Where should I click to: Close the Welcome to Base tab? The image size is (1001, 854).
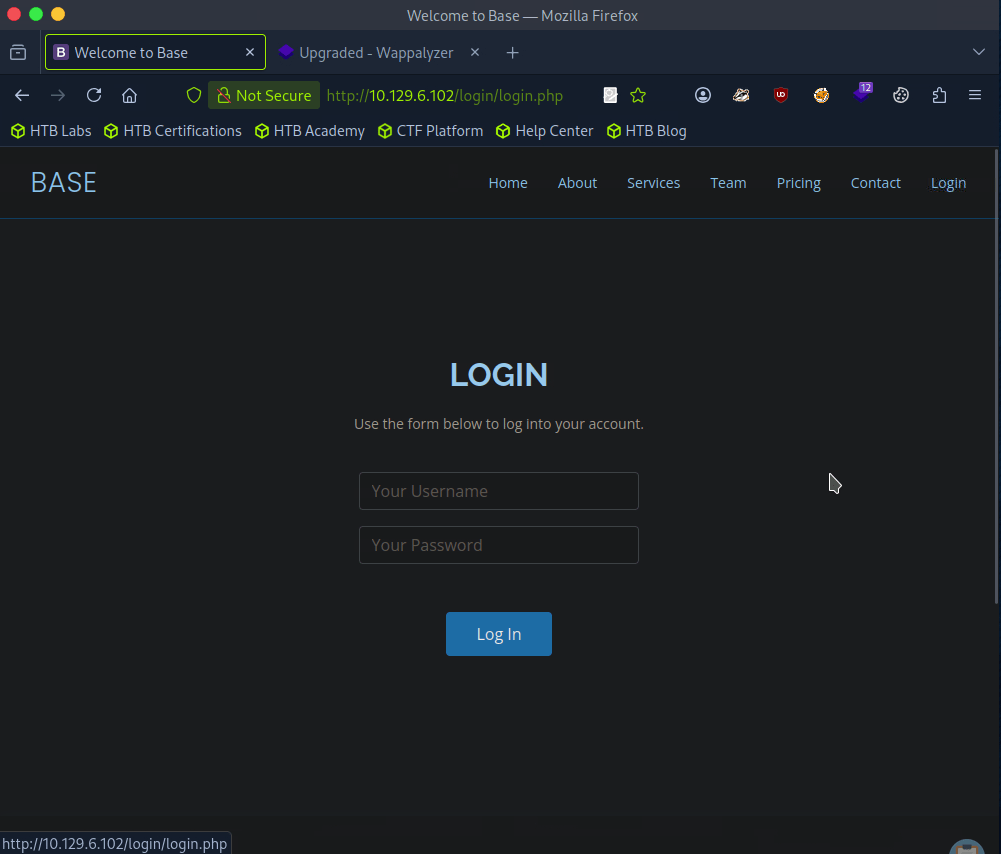point(250,52)
